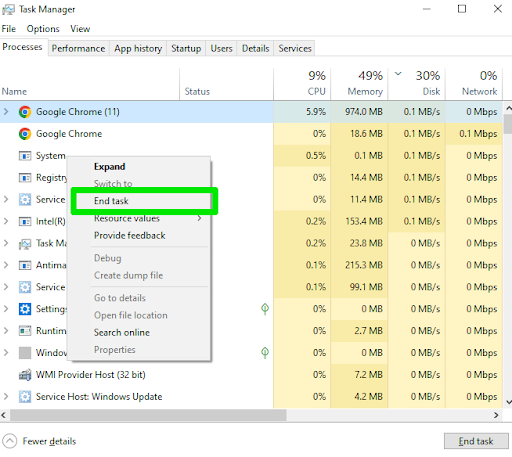The height and width of the screenshot is (457, 512).
Task: Click the Intel(R) process icon
Action: (x=25, y=221)
